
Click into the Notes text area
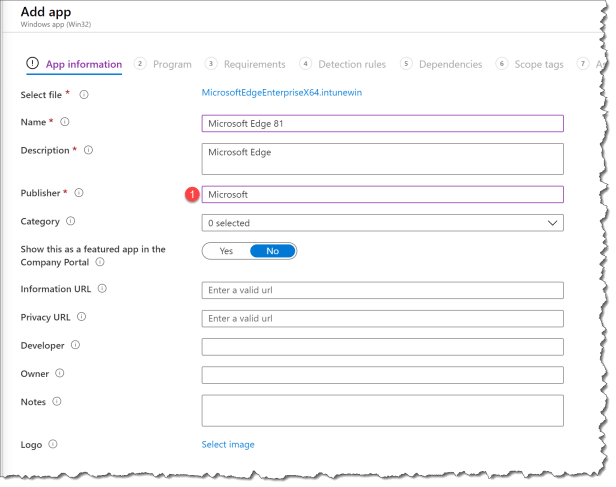tap(383, 410)
